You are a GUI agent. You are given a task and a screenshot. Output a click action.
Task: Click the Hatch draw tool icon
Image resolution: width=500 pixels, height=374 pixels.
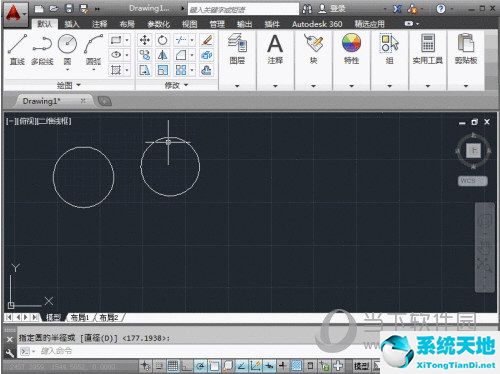[116, 70]
